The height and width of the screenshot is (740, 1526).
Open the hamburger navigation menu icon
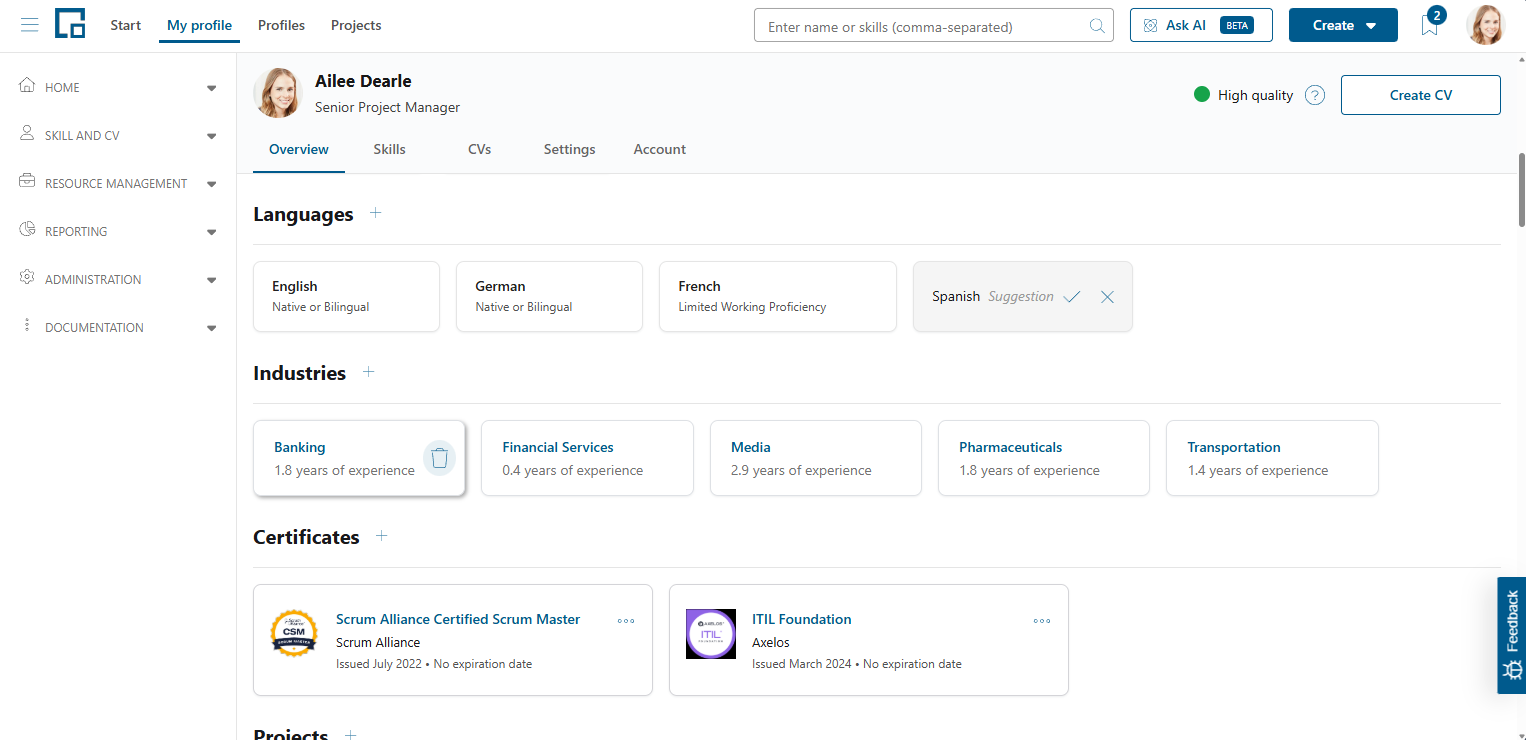coord(30,25)
